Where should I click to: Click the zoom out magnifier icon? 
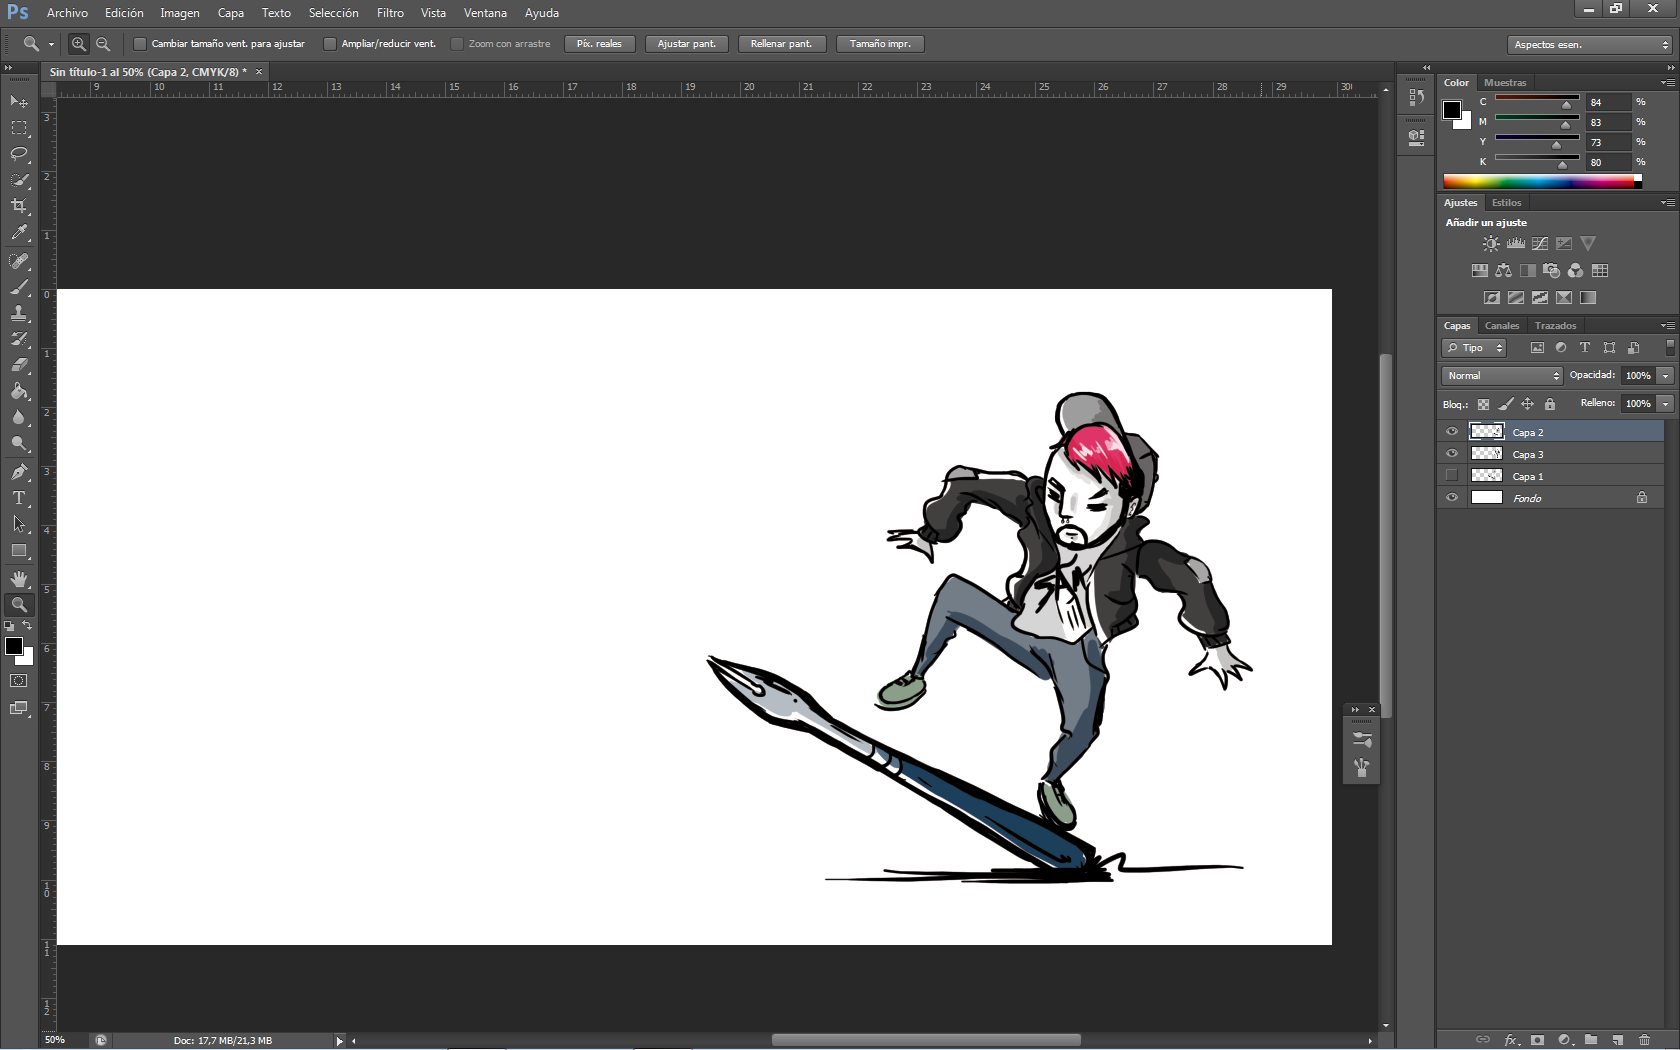[x=103, y=44]
